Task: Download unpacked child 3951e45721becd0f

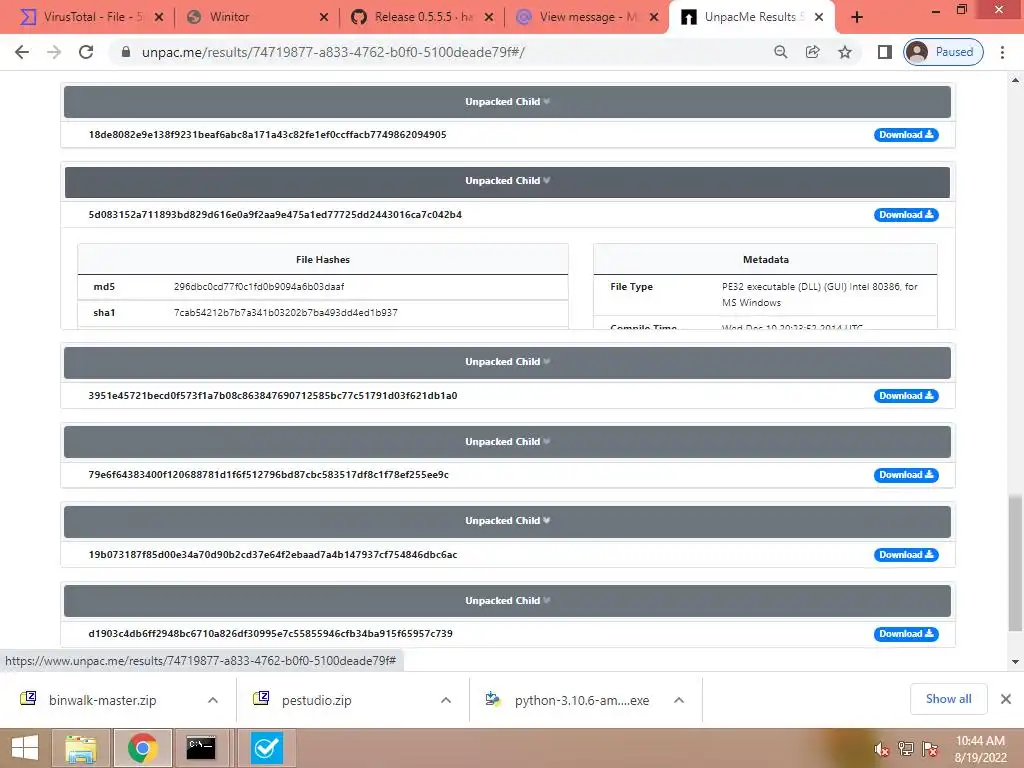Action: 906,396
